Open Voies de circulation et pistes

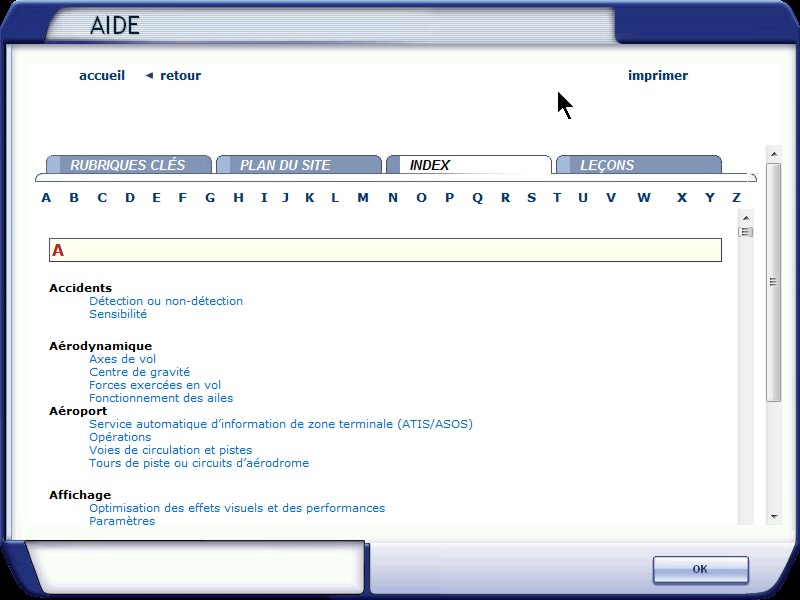[170, 450]
